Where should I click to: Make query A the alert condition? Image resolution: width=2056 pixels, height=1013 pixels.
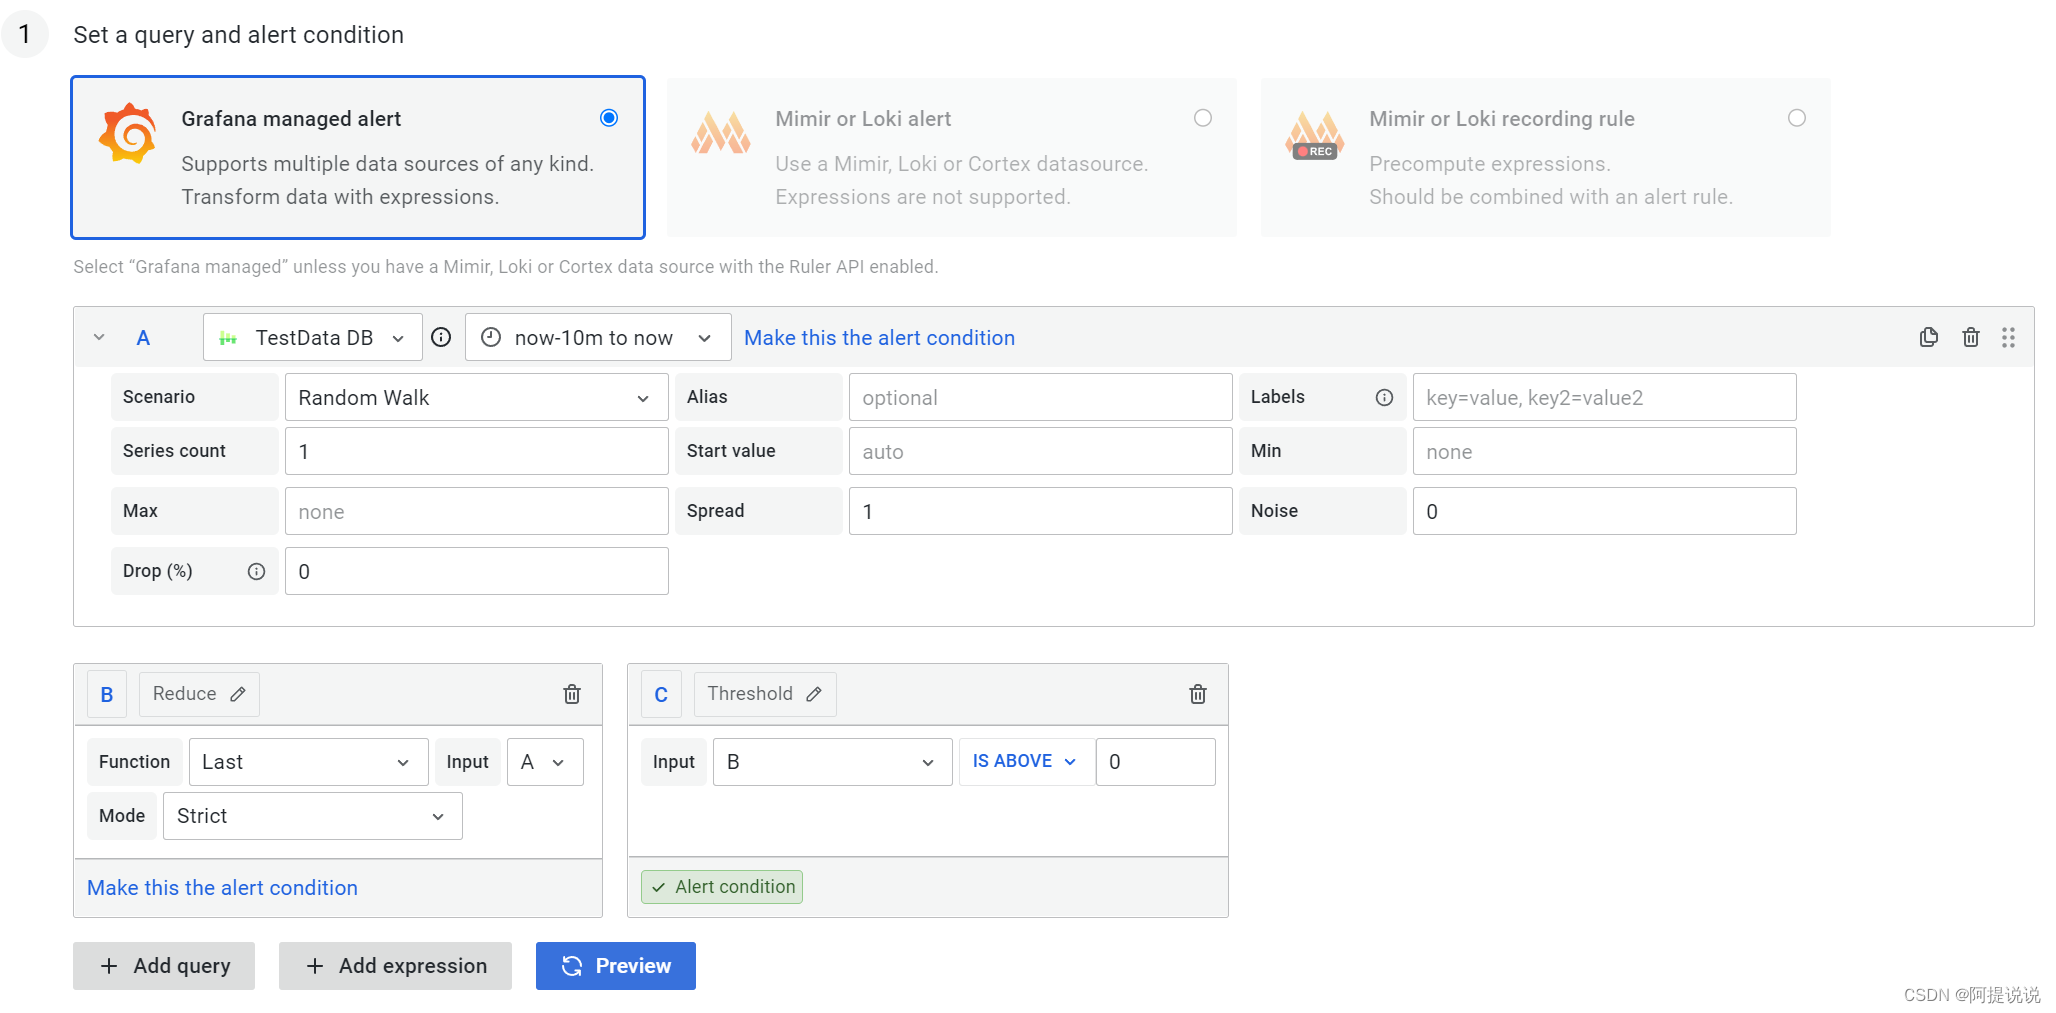(x=879, y=338)
